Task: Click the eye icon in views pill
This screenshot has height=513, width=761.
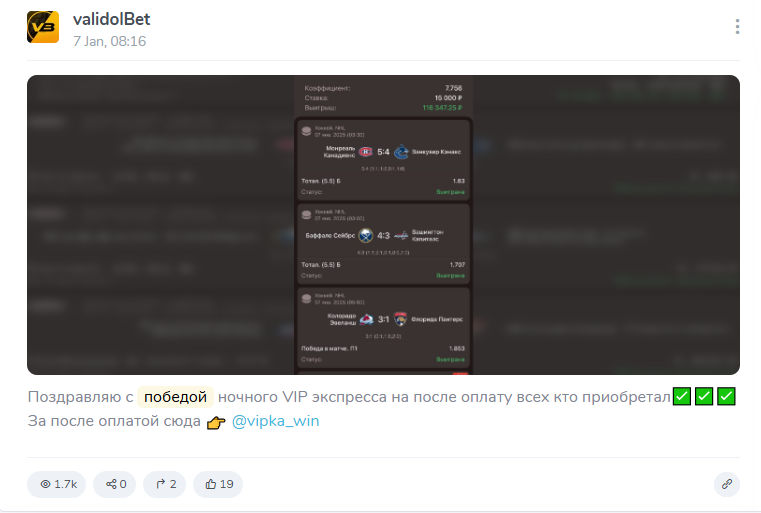Action: click(x=45, y=484)
